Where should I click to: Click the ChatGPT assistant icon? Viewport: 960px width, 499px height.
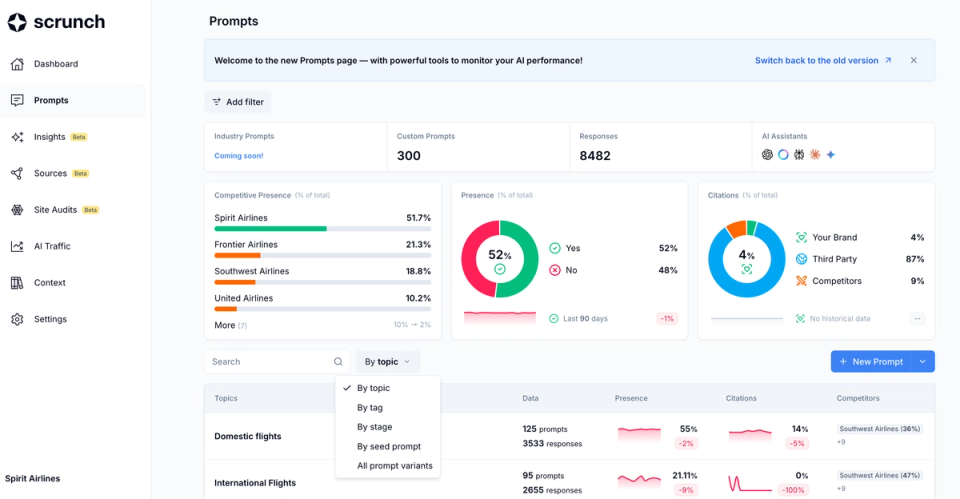(767, 155)
